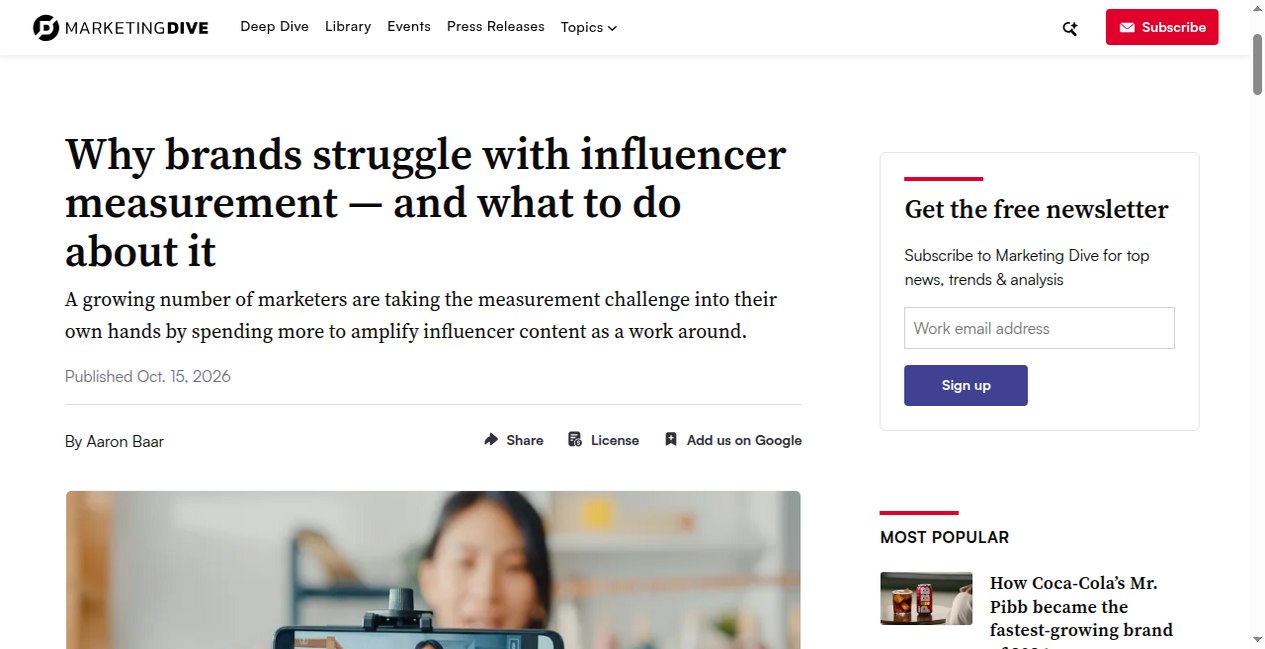1265x649 pixels.
Task: Click the red Subscribe button
Action: (x=1162, y=27)
